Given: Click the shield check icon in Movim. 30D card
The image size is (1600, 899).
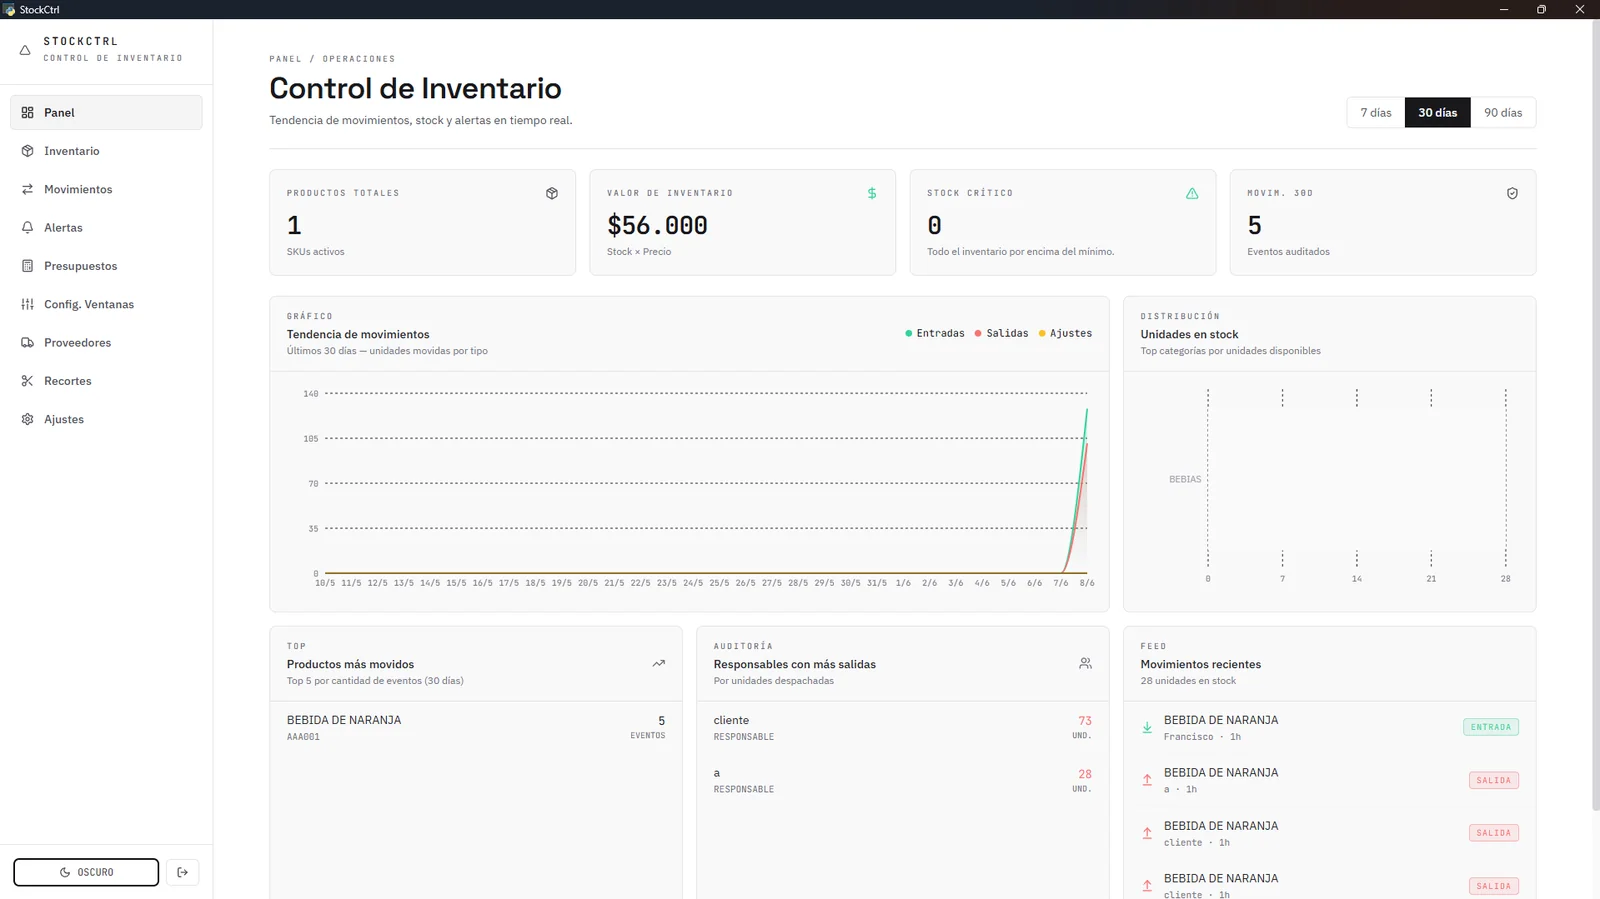Looking at the screenshot, I should (x=1512, y=193).
